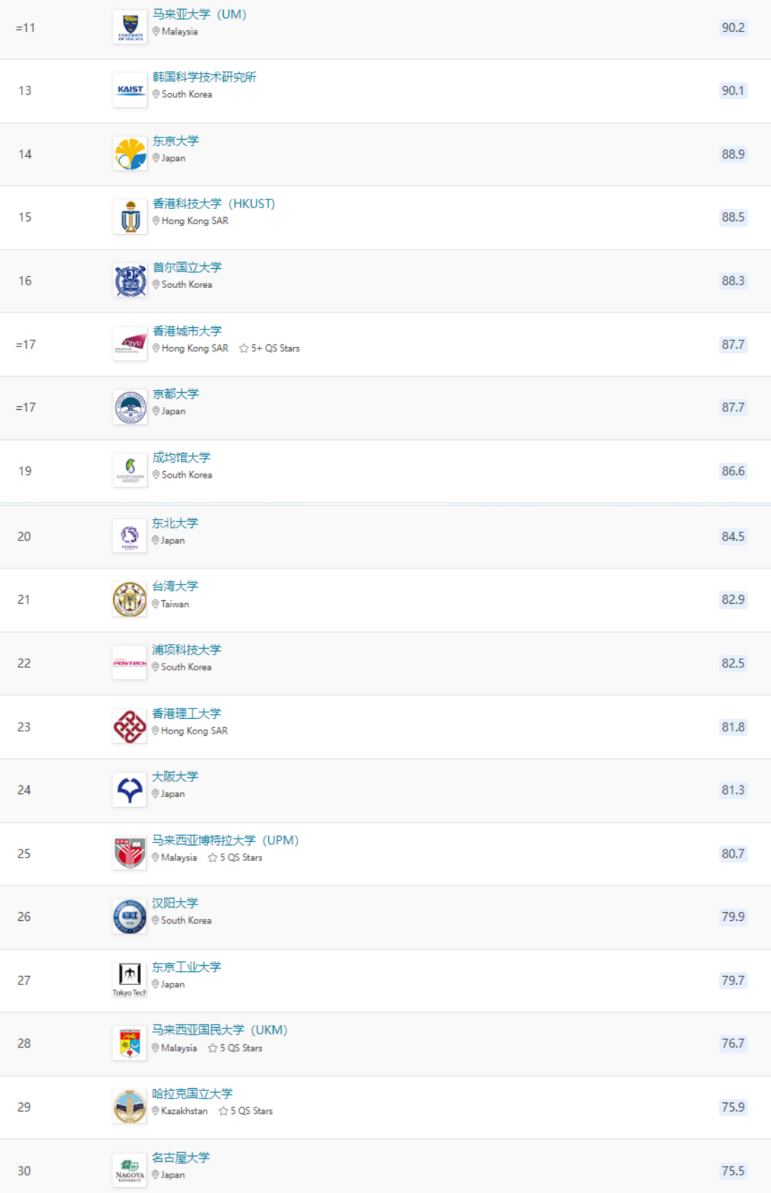Click the Nagoya University logo
The height and width of the screenshot is (1193, 771).
point(129,1170)
